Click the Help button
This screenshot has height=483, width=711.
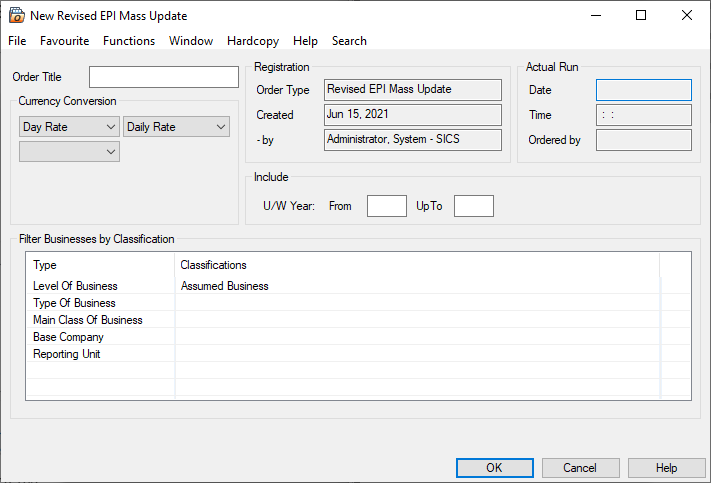point(666,468)
